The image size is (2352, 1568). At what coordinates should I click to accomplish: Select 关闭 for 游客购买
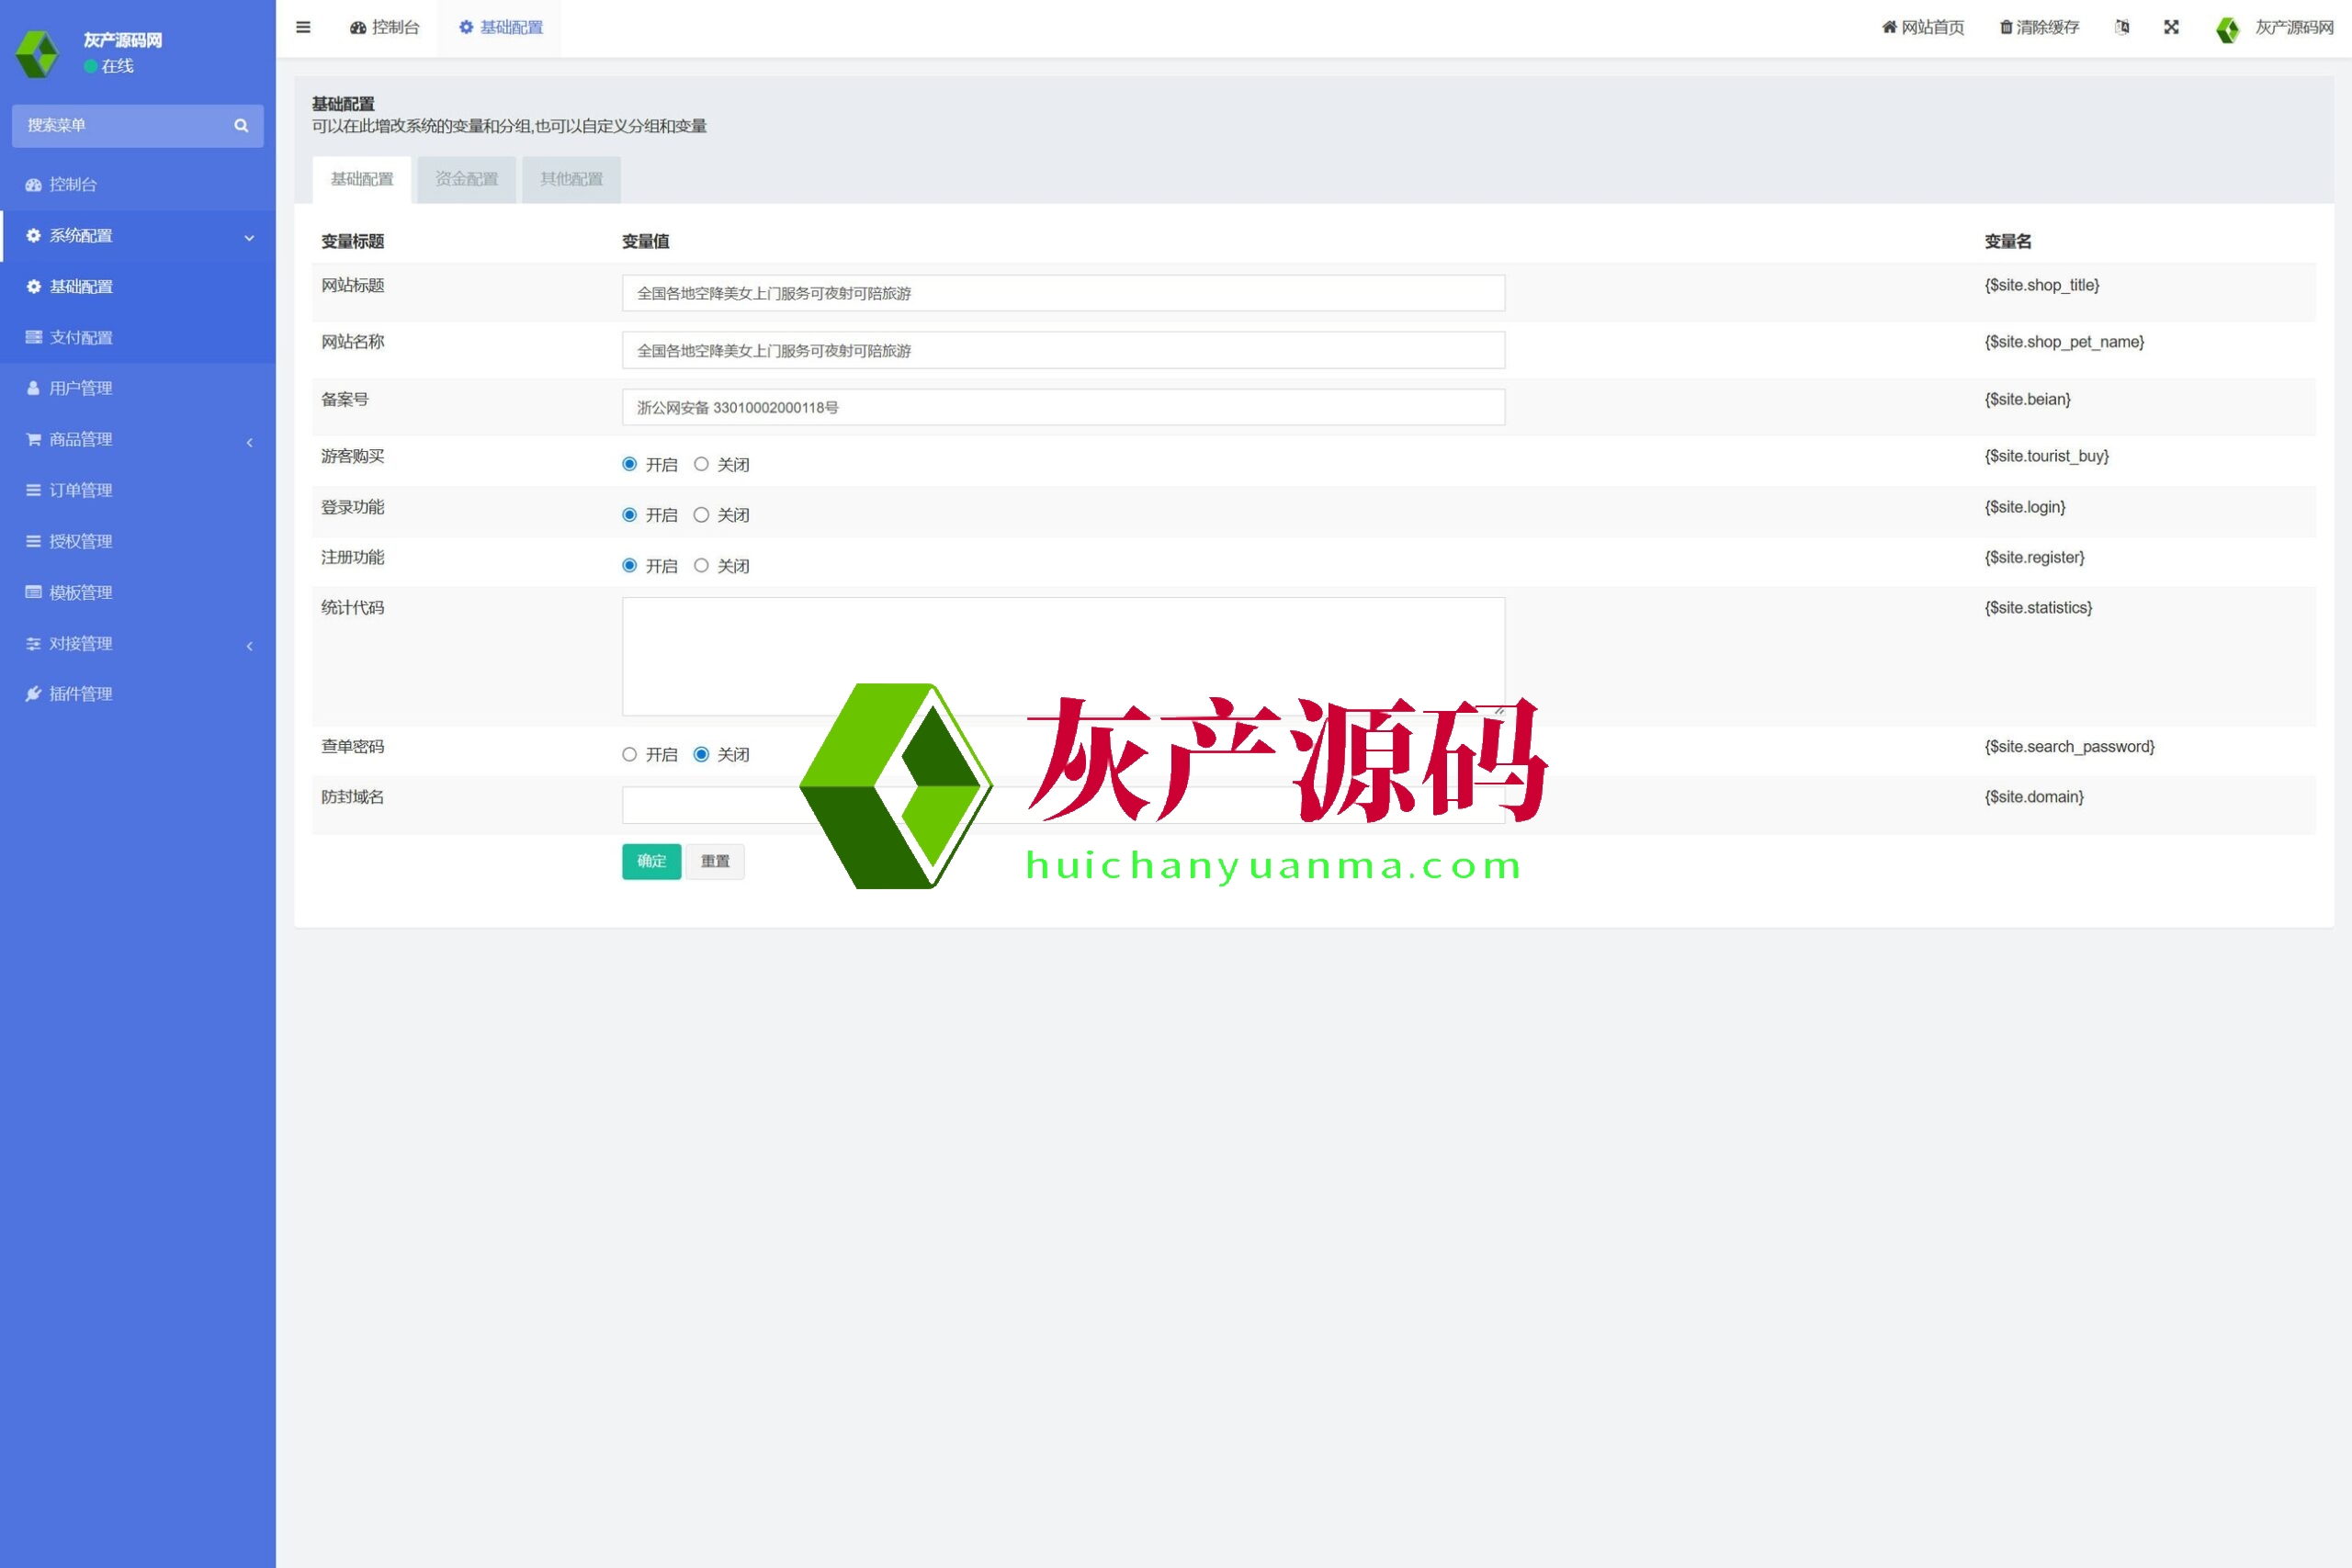[701, 464]
